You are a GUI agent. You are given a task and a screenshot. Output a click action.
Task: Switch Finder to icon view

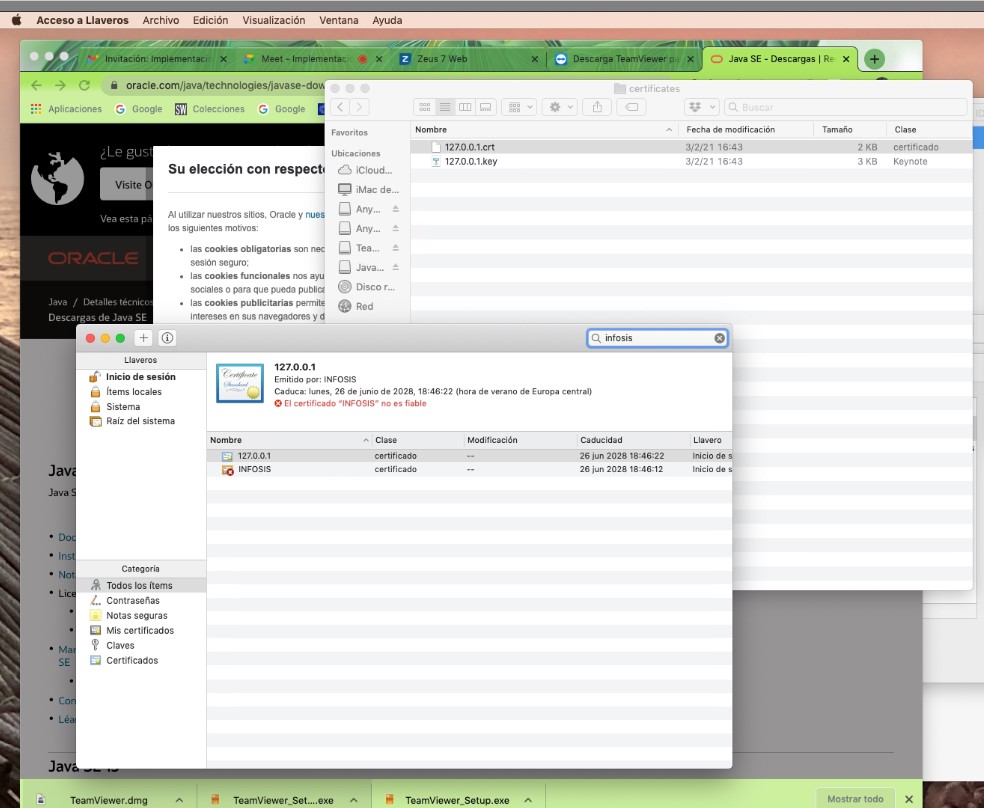424,107
